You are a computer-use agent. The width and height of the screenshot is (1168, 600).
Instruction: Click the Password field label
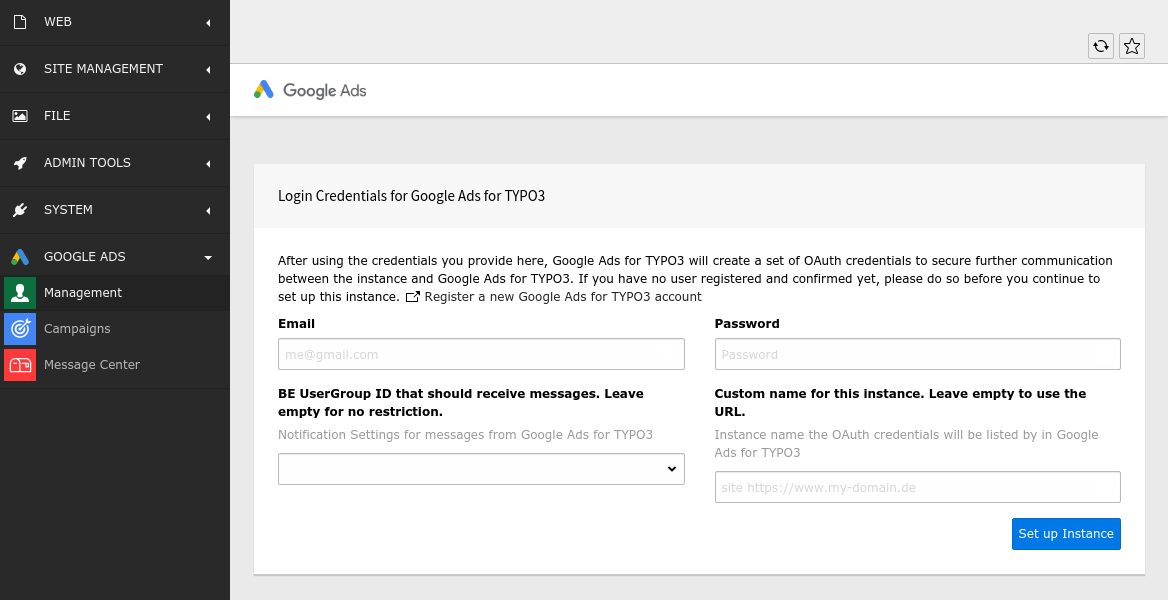[x=747, y=323]
